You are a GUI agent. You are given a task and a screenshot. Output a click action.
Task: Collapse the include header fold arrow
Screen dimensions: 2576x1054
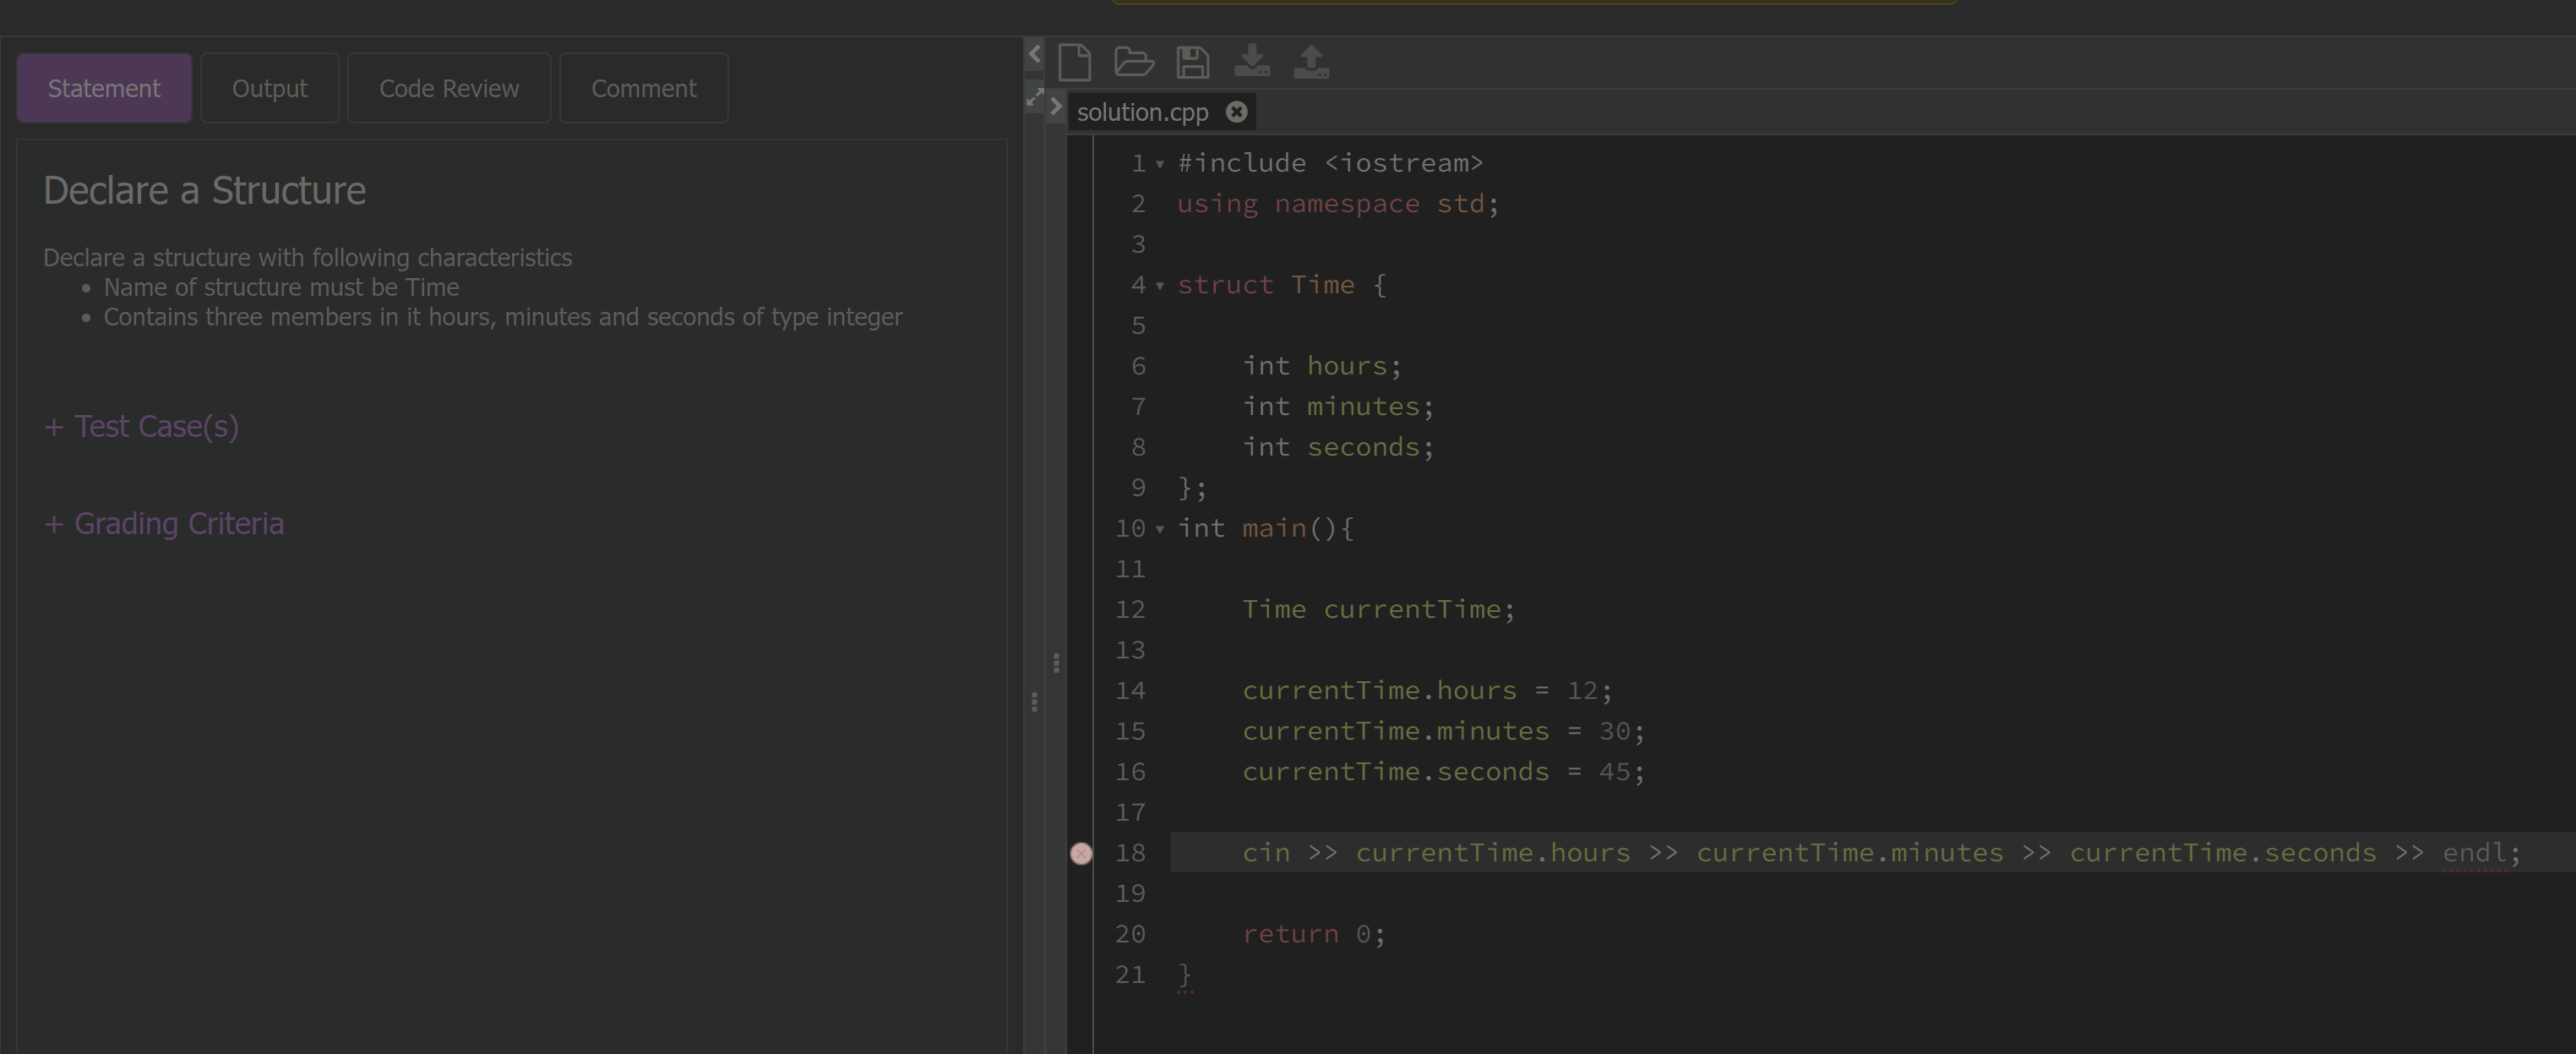[1159, 165]
